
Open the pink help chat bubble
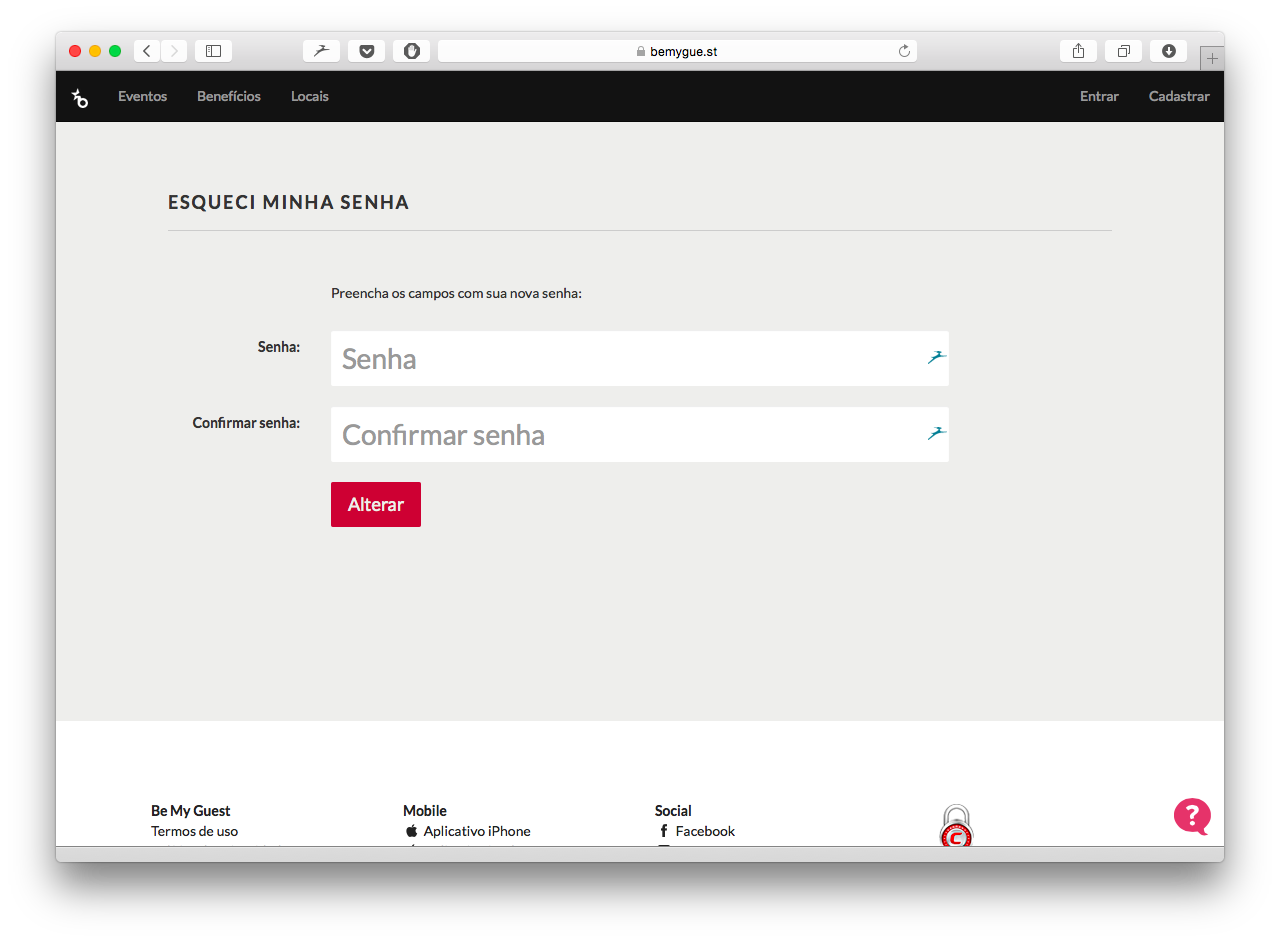(1192, 816)
